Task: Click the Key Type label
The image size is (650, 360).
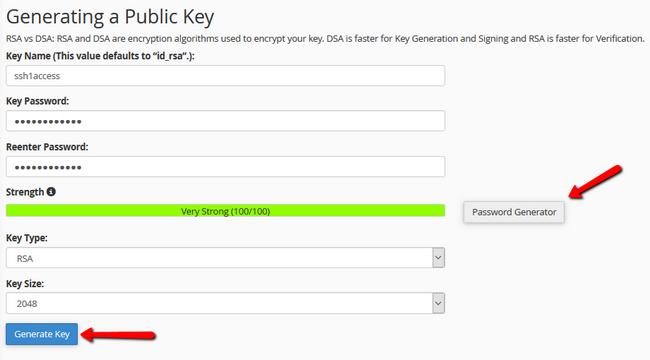Action: (x=27, y=238)
